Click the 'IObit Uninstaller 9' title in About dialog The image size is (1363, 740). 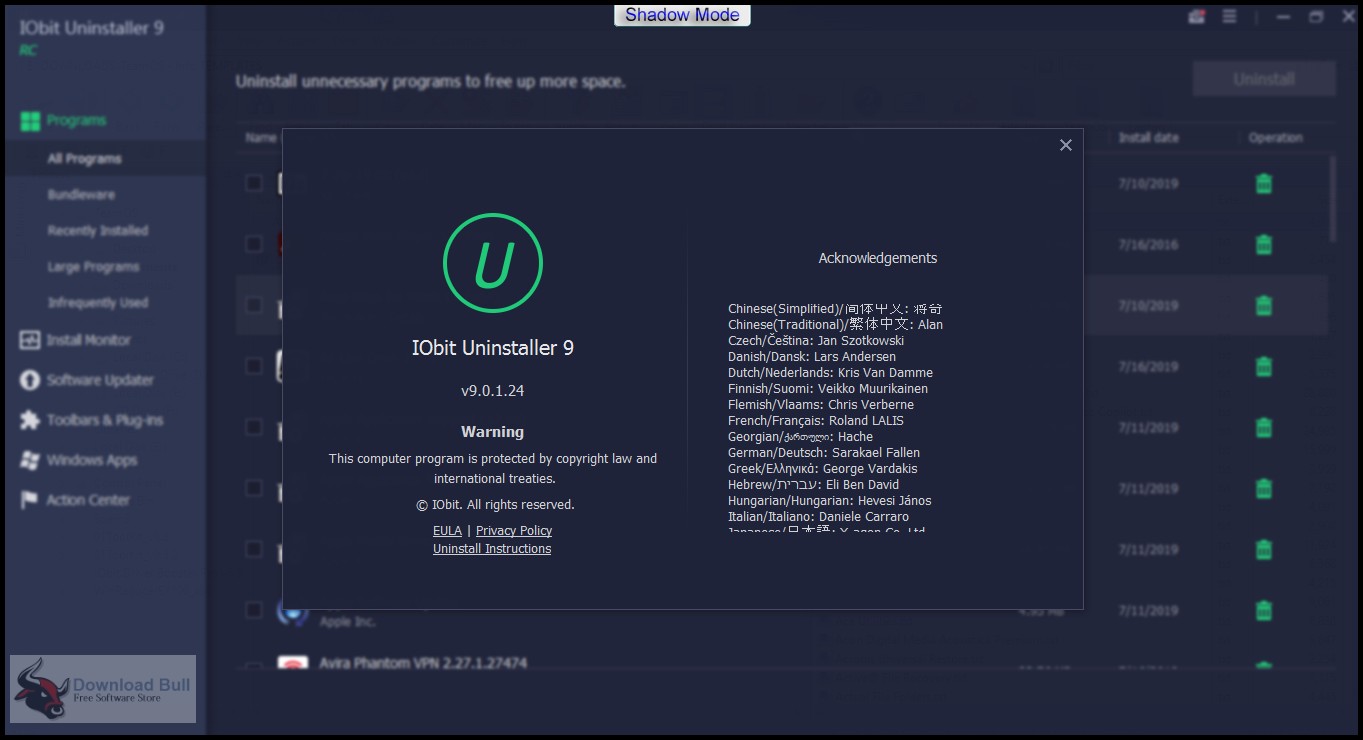point(493,349)
